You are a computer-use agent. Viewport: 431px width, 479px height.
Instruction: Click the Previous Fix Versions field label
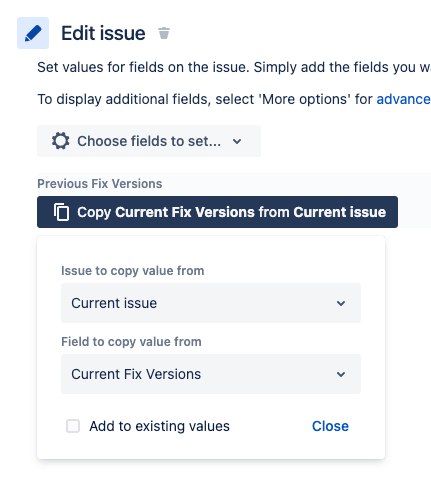click(x=100, y=184)
